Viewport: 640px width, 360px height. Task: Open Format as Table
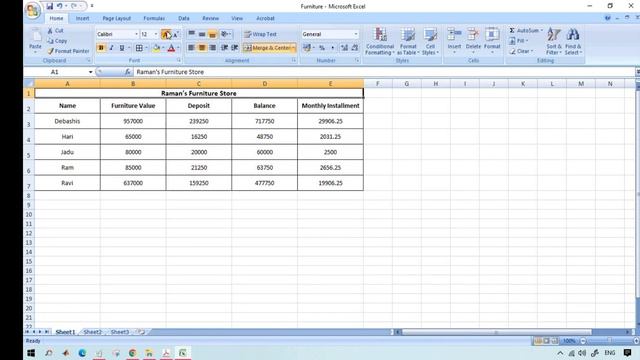(408, 41)
